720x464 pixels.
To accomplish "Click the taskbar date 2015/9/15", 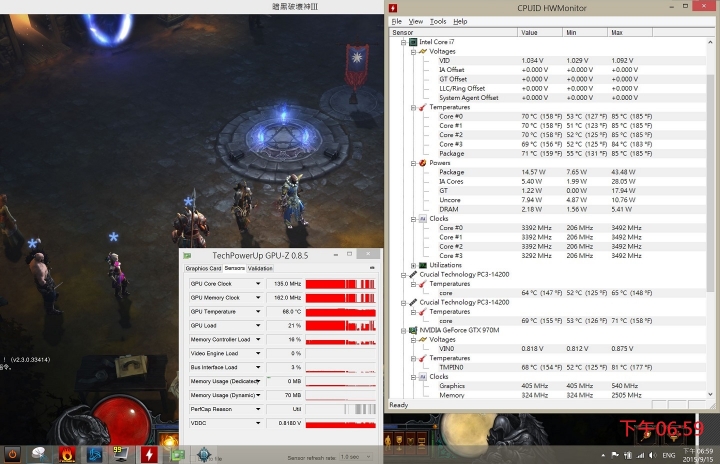I will point(698,459).
